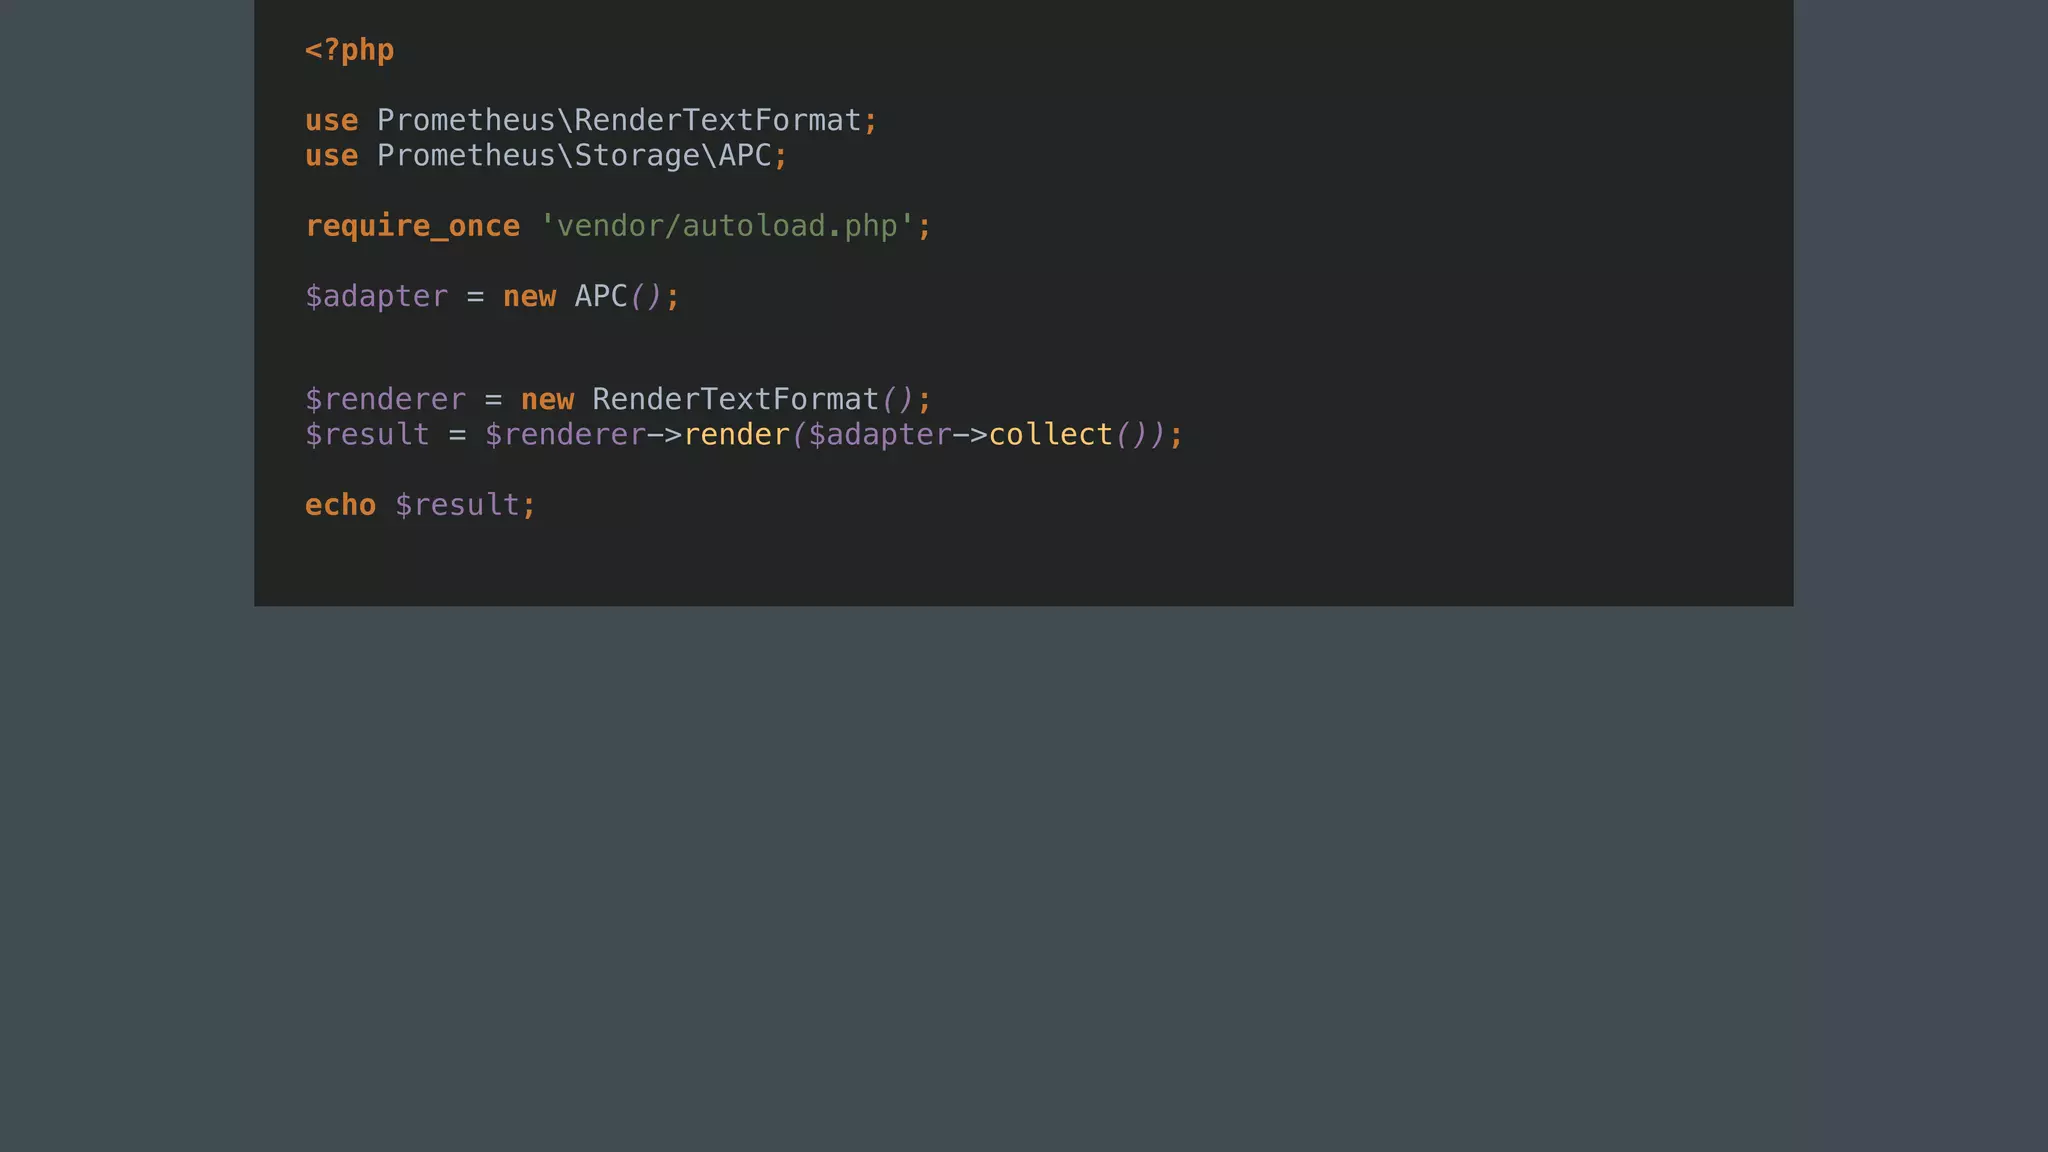Click the '<?php' opening tag

[349, 50]
